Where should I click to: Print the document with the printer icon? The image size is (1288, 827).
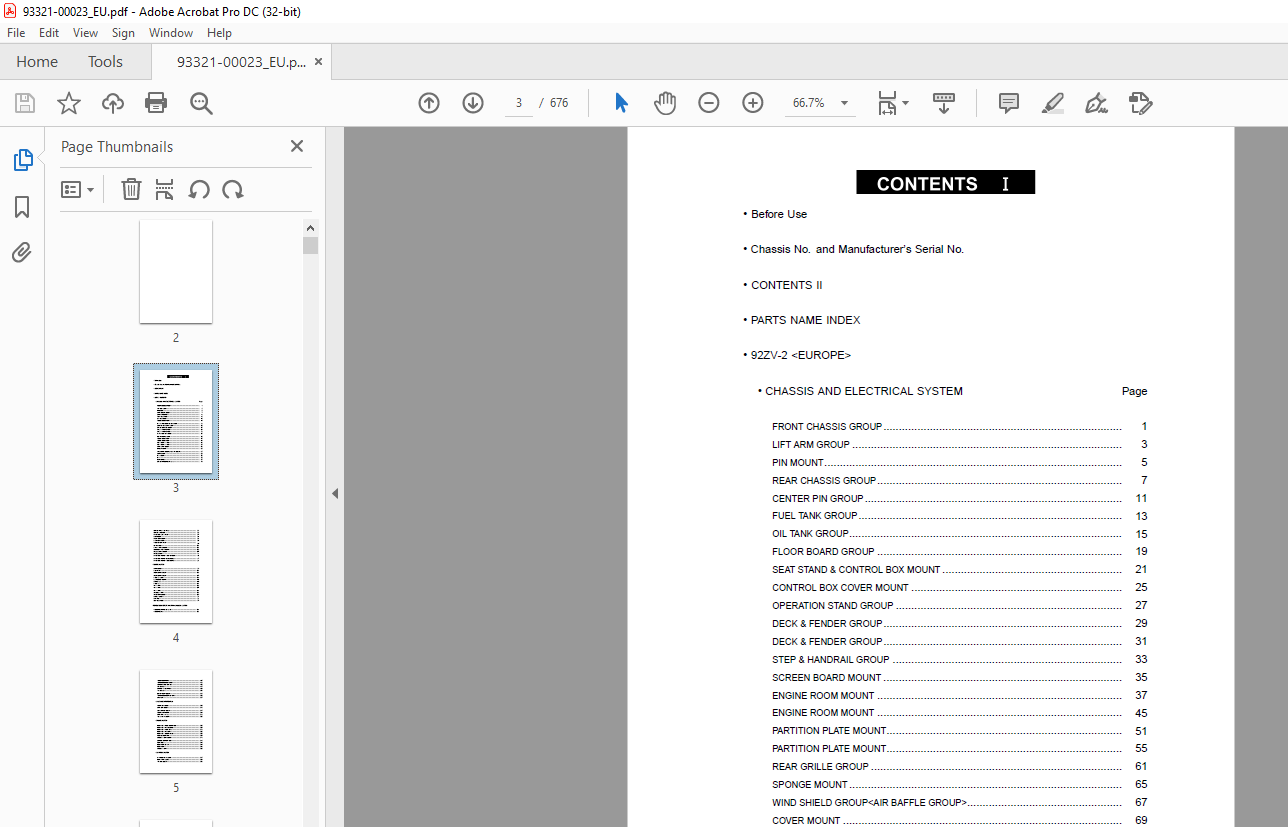click(156, 103)
